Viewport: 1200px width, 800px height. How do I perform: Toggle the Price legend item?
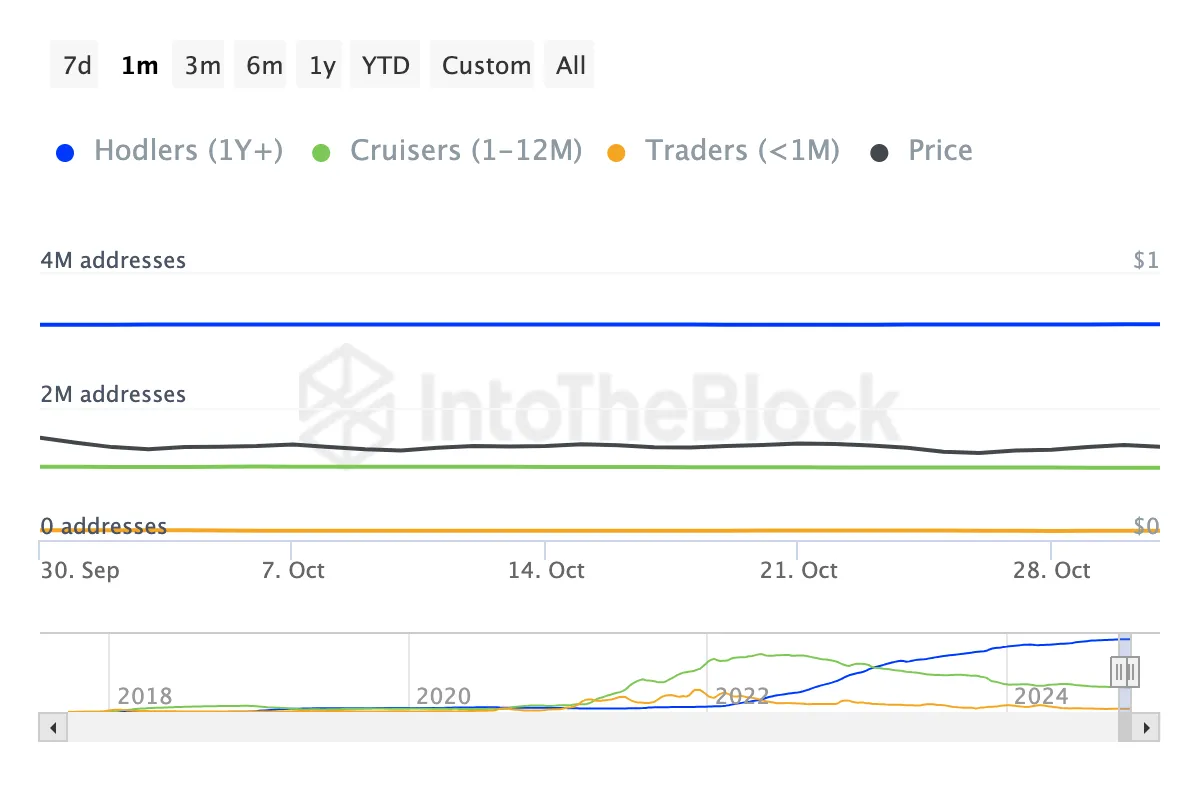[940, 151]
